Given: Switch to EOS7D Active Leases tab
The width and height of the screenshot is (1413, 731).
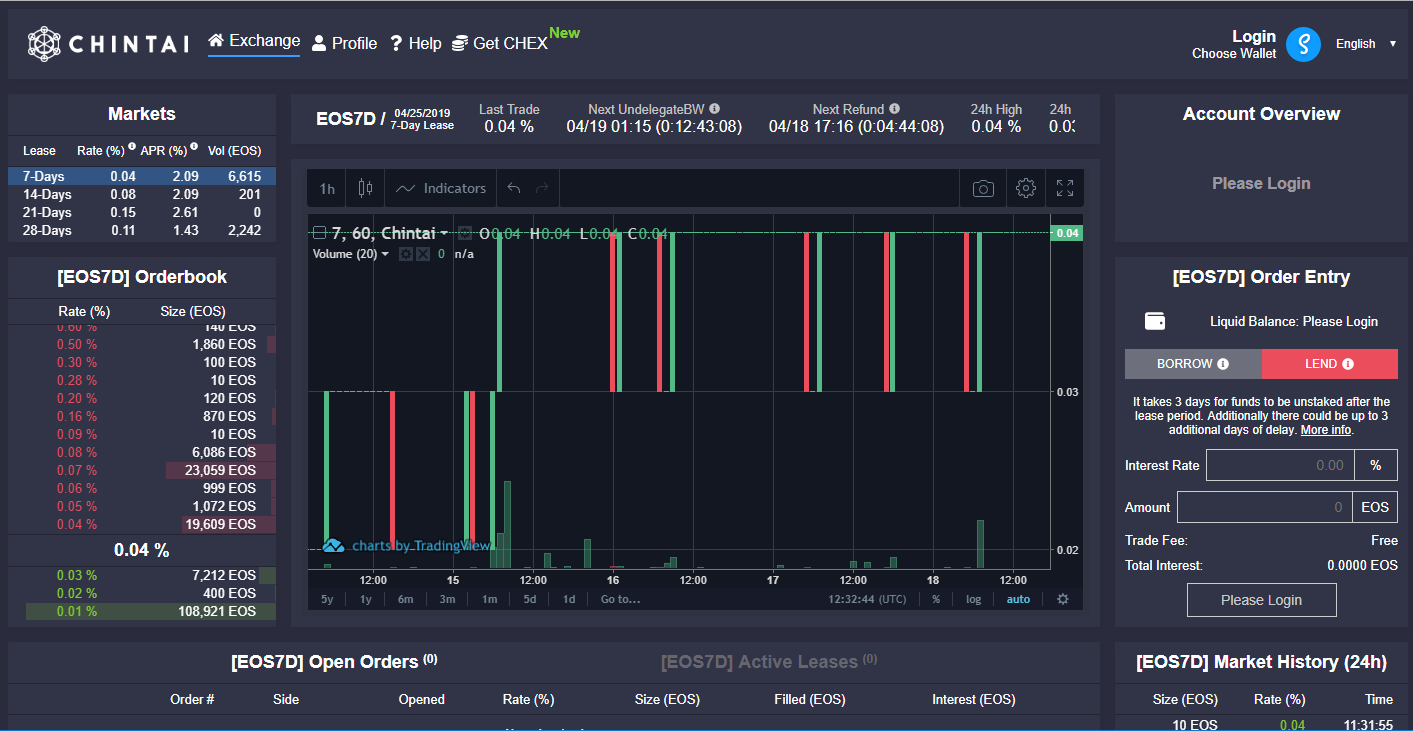Looking at the screenshot, I should (x=769, y=662).
